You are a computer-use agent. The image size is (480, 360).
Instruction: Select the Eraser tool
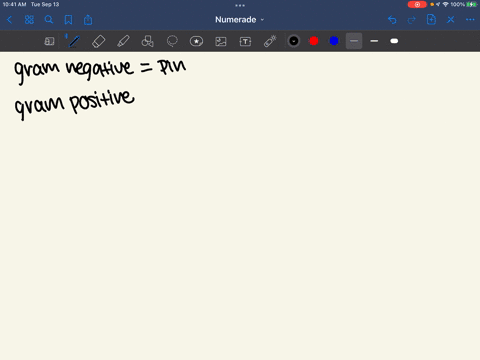98,41
